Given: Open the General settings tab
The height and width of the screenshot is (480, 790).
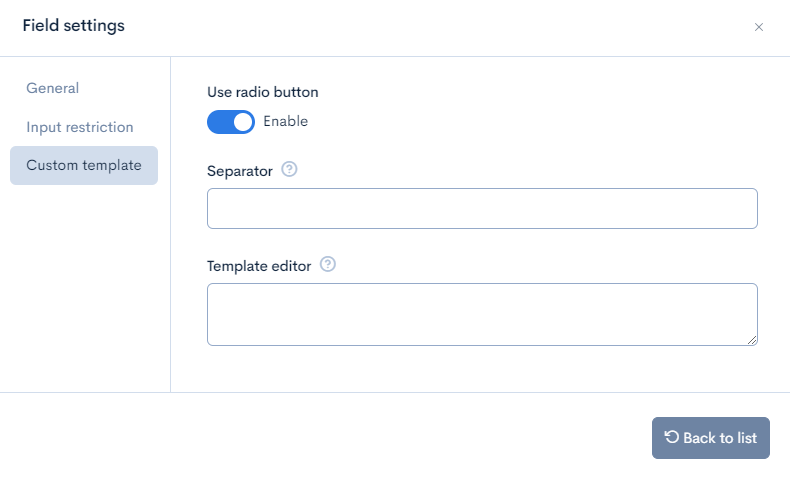Looking at the screenshot, I should click(53, 88).
